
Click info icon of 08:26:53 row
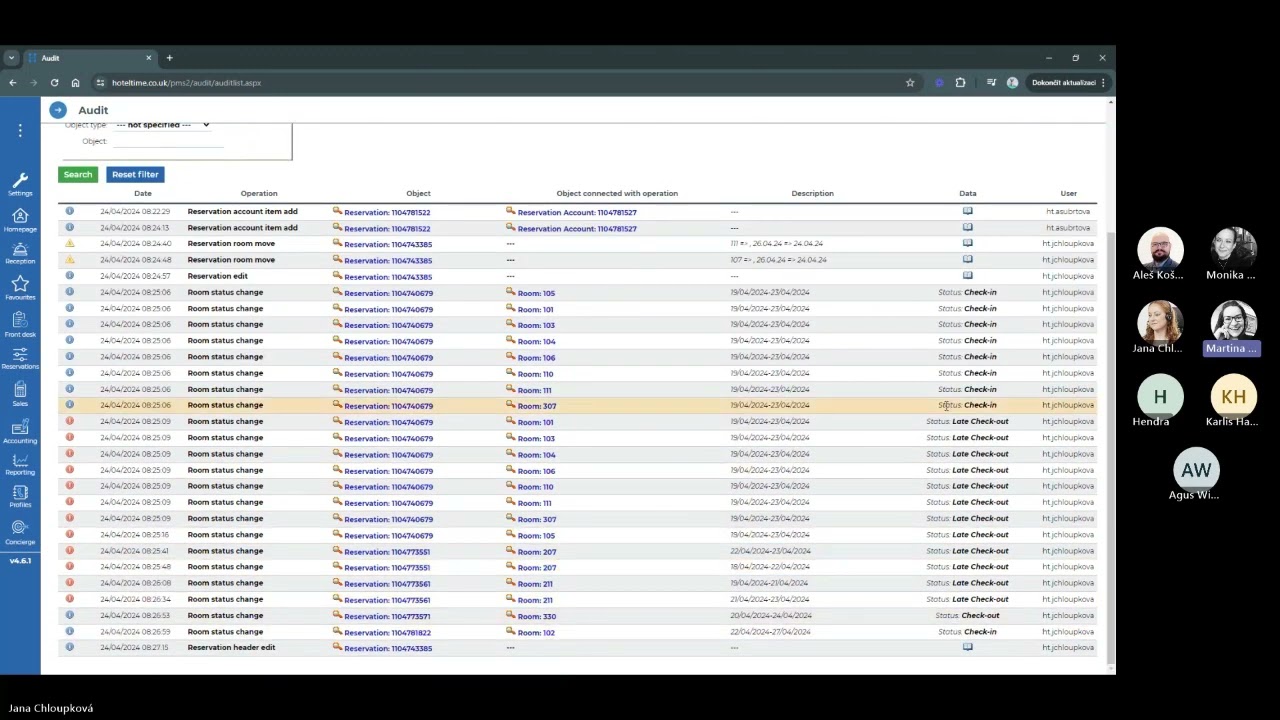point(70,615)
